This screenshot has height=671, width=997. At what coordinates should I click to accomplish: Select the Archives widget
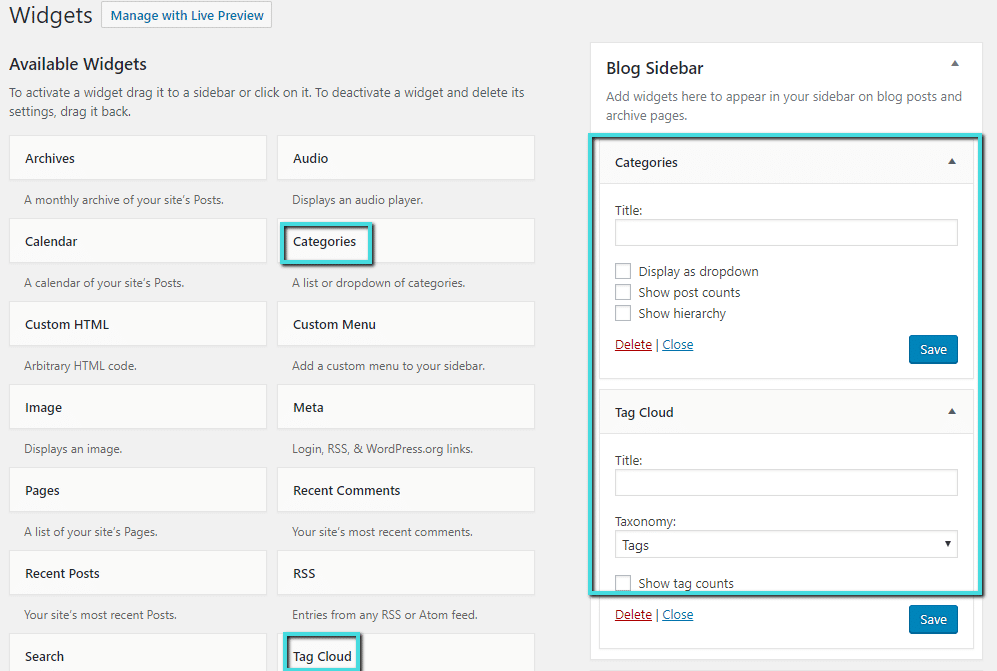137,157
